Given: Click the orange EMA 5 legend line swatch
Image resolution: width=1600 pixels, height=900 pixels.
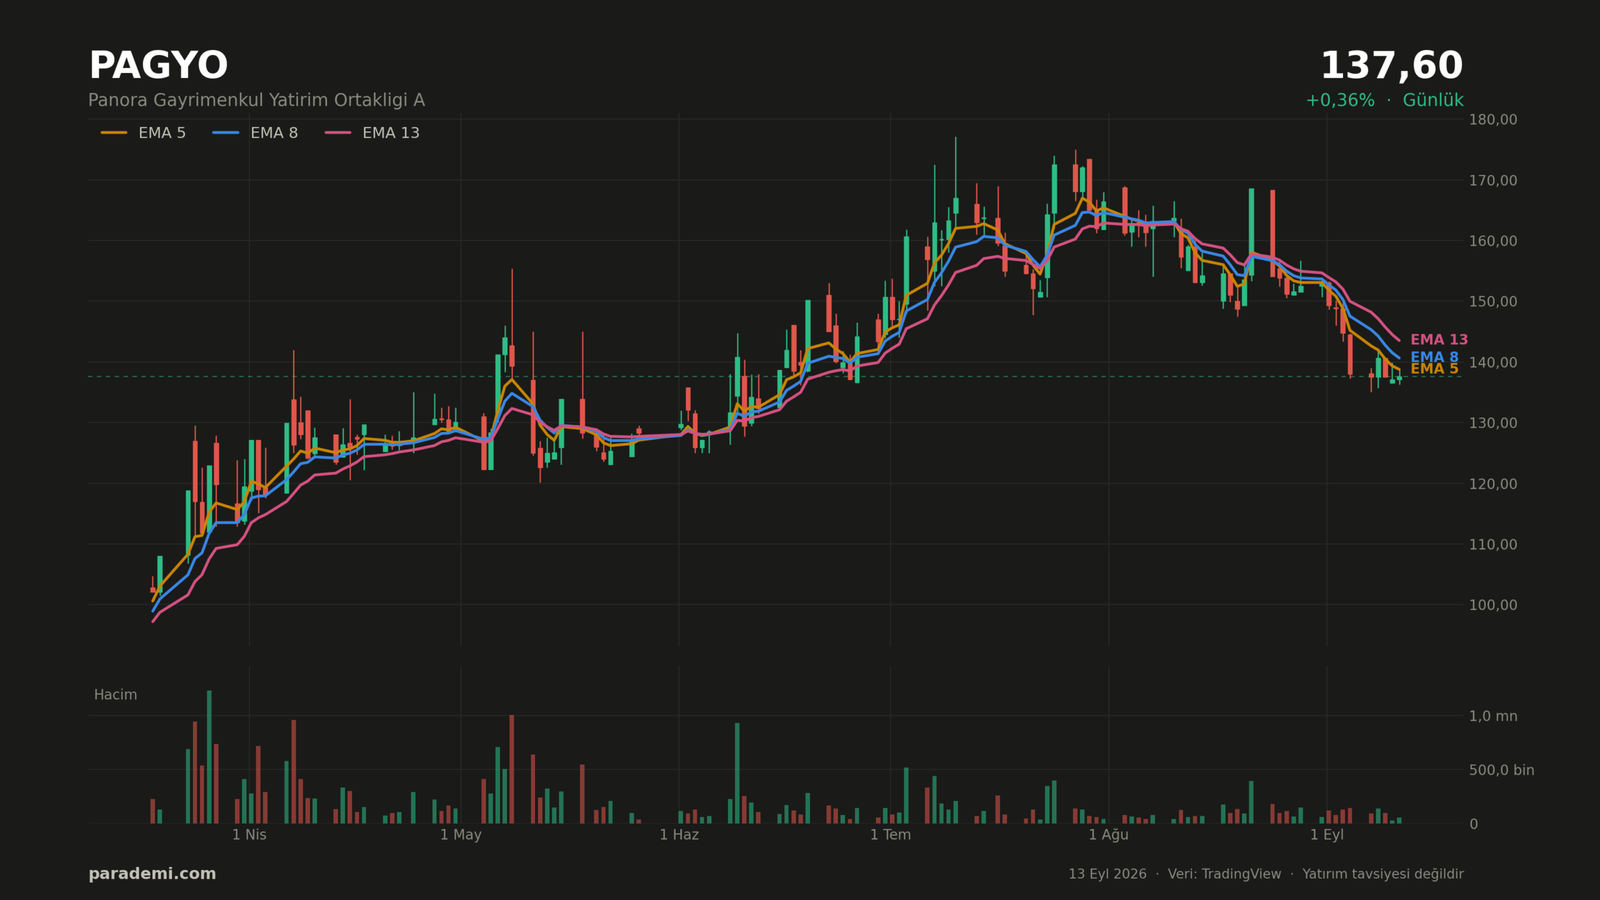Looking at the screenshot, I should click(114, 133).
